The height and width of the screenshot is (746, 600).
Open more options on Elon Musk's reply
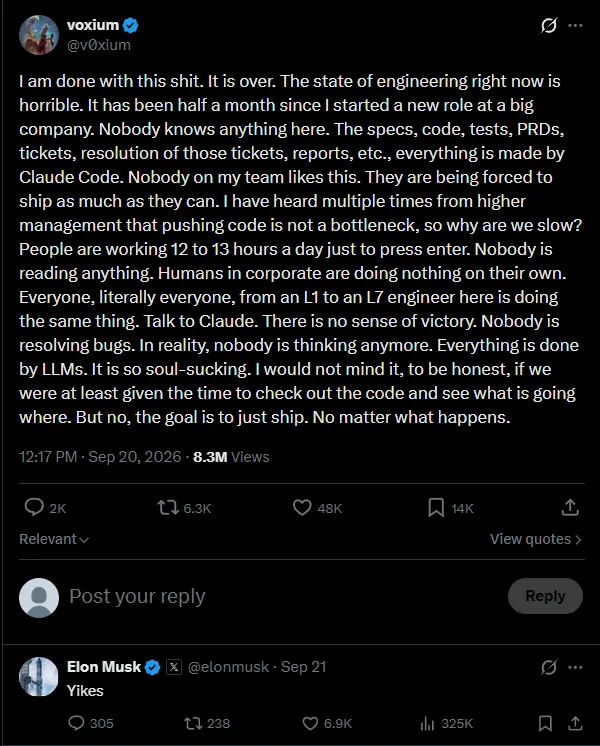click(x=575, y=667)
